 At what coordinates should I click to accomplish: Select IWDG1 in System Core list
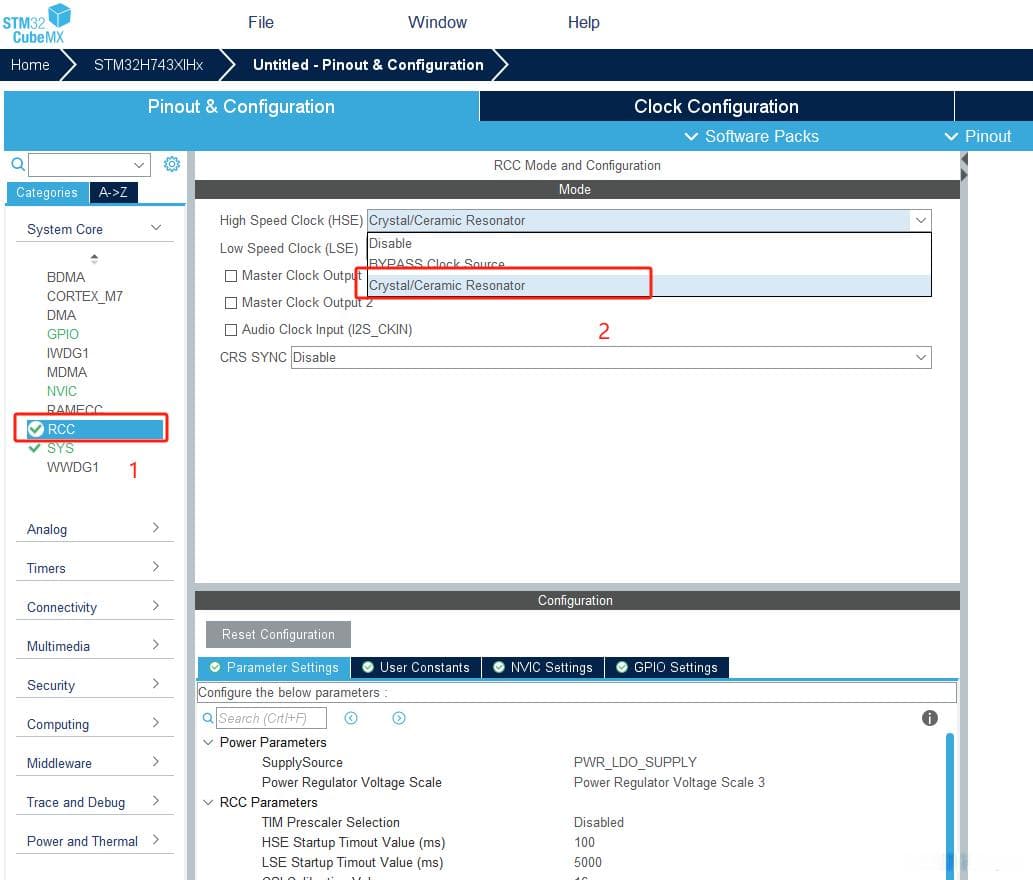click(67, 353)
